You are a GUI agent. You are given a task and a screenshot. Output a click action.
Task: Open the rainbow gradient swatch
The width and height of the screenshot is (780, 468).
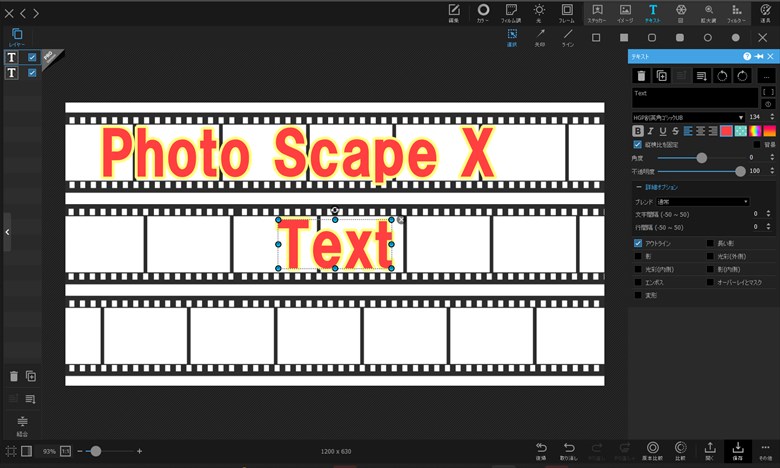pos(755,131)
